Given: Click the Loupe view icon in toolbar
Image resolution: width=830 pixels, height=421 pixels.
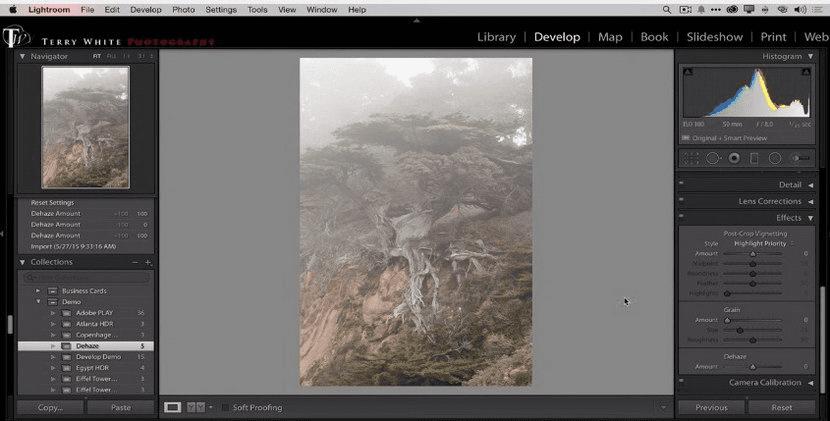Looking at the screenshot, I should 172,407.
